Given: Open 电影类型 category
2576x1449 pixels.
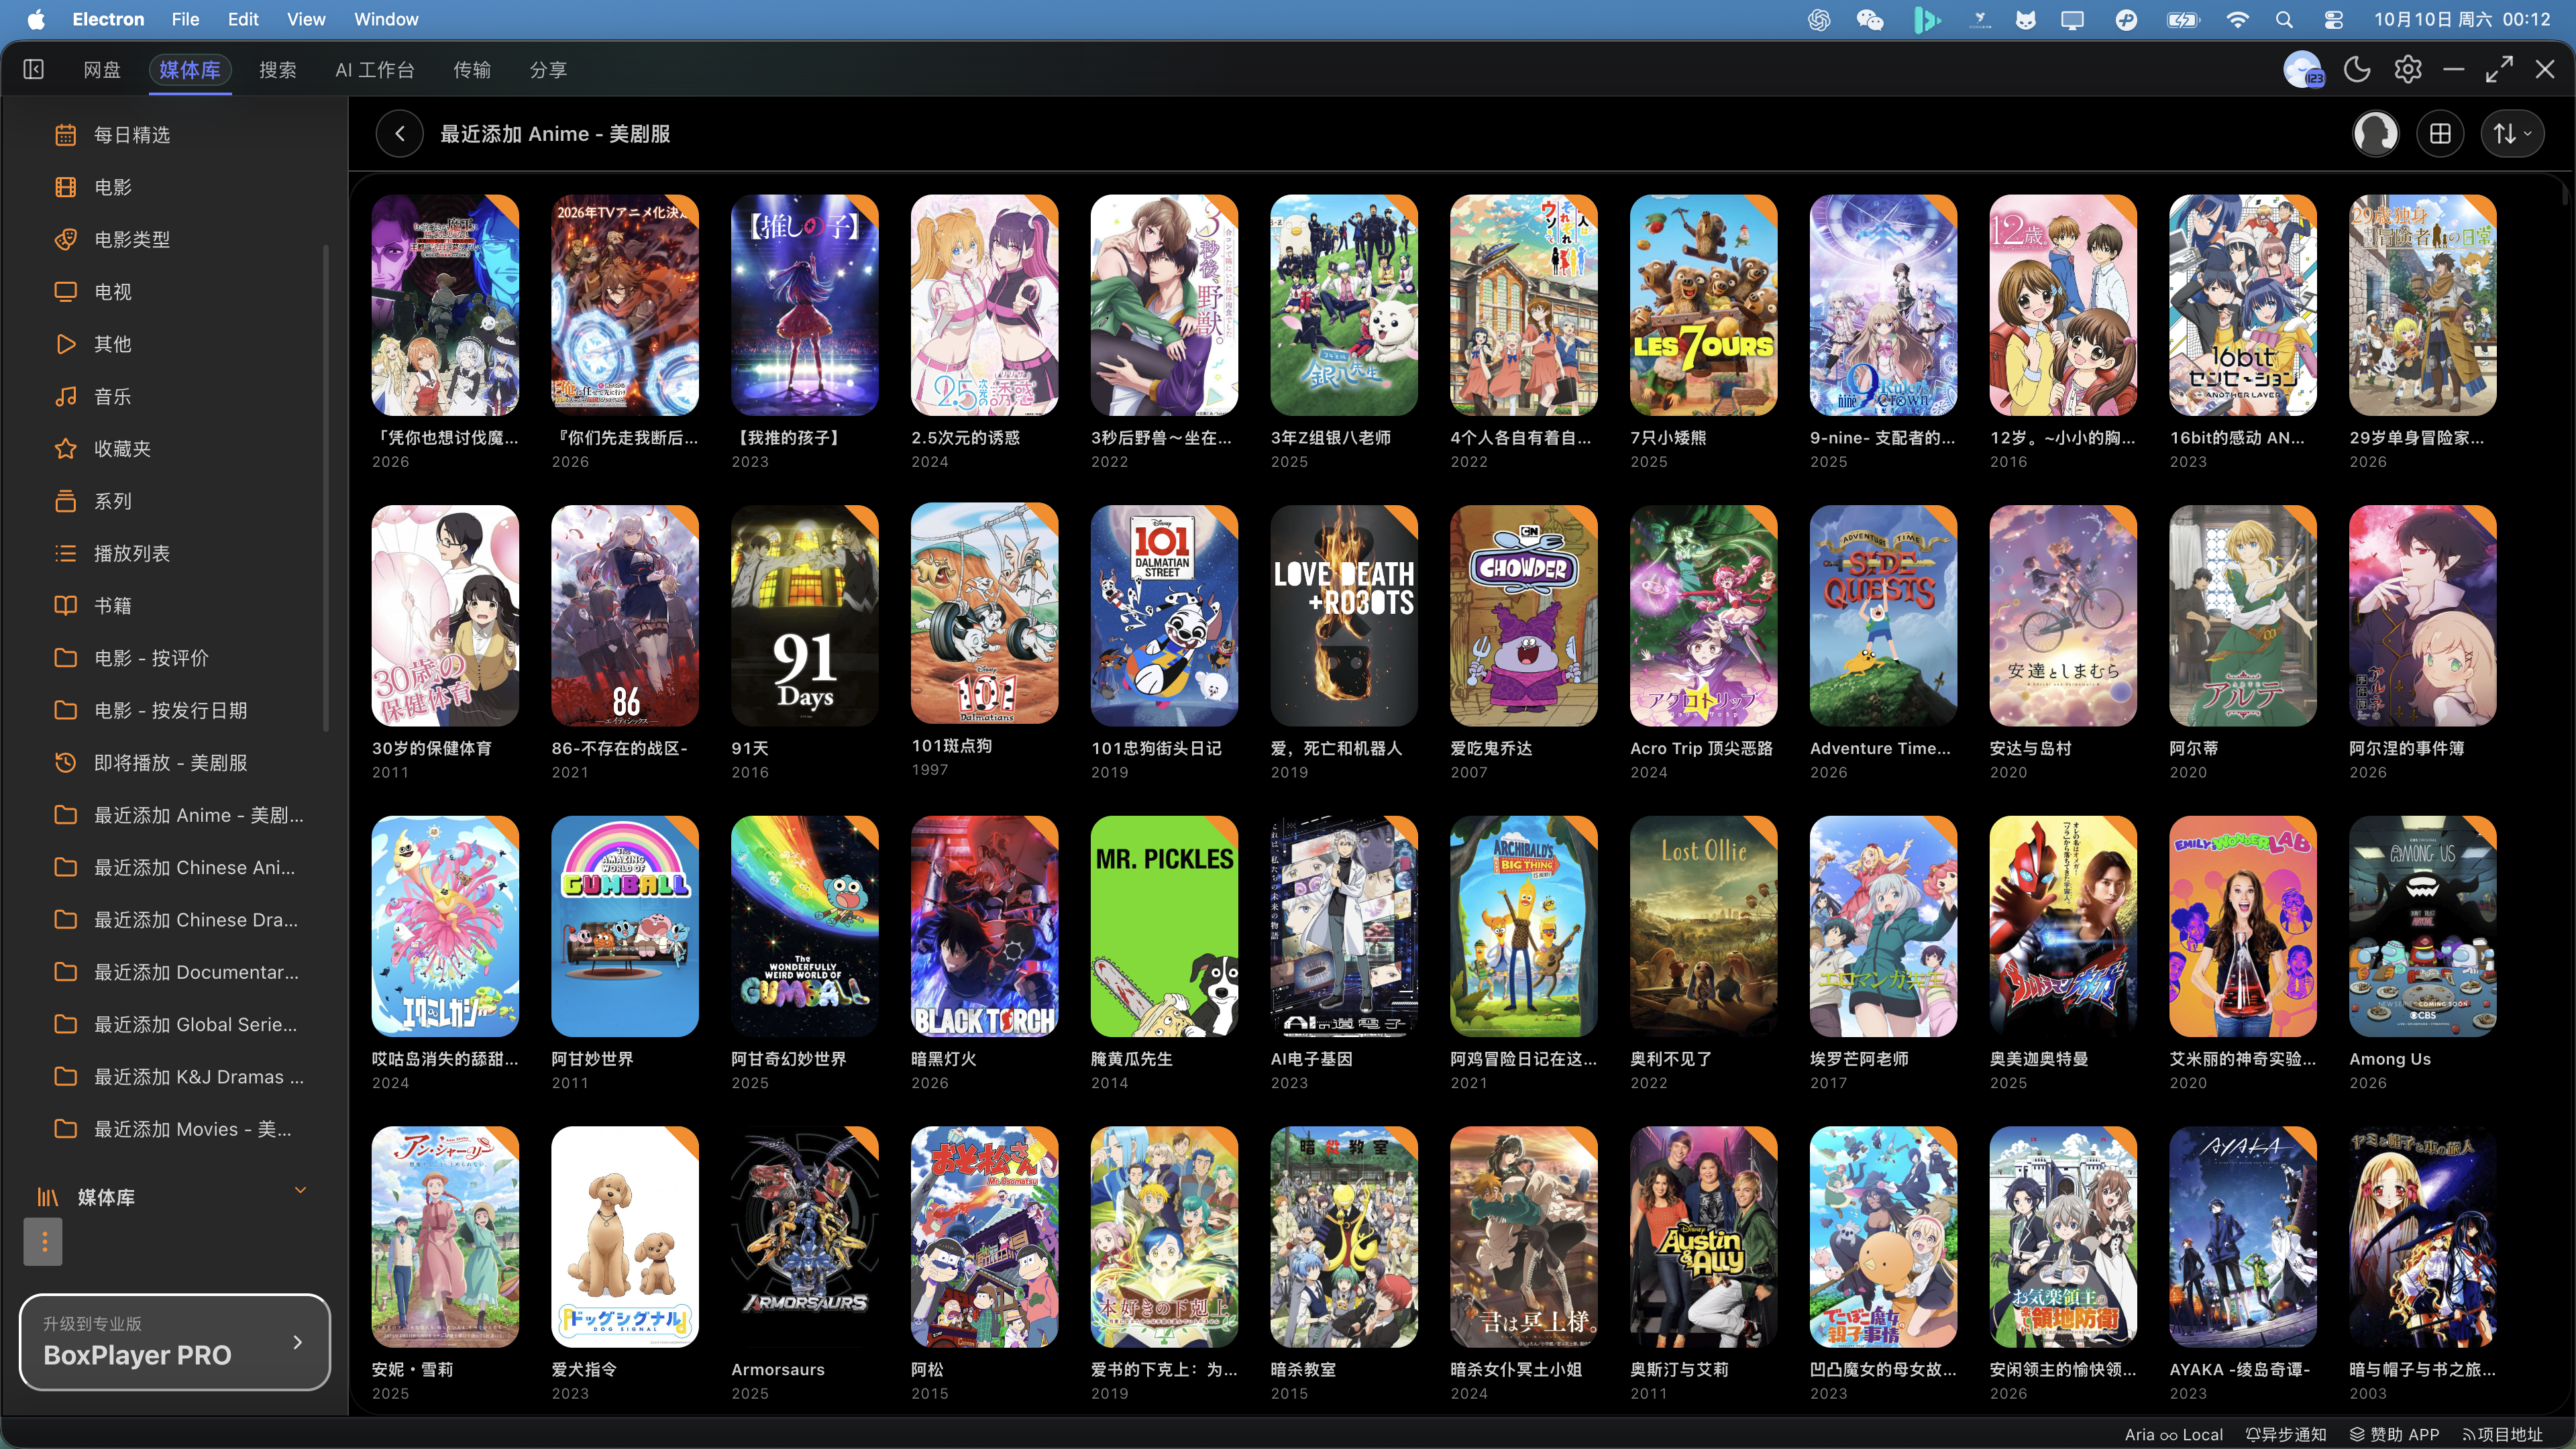Looking at the screenshot, I should (x=132, y=239).
